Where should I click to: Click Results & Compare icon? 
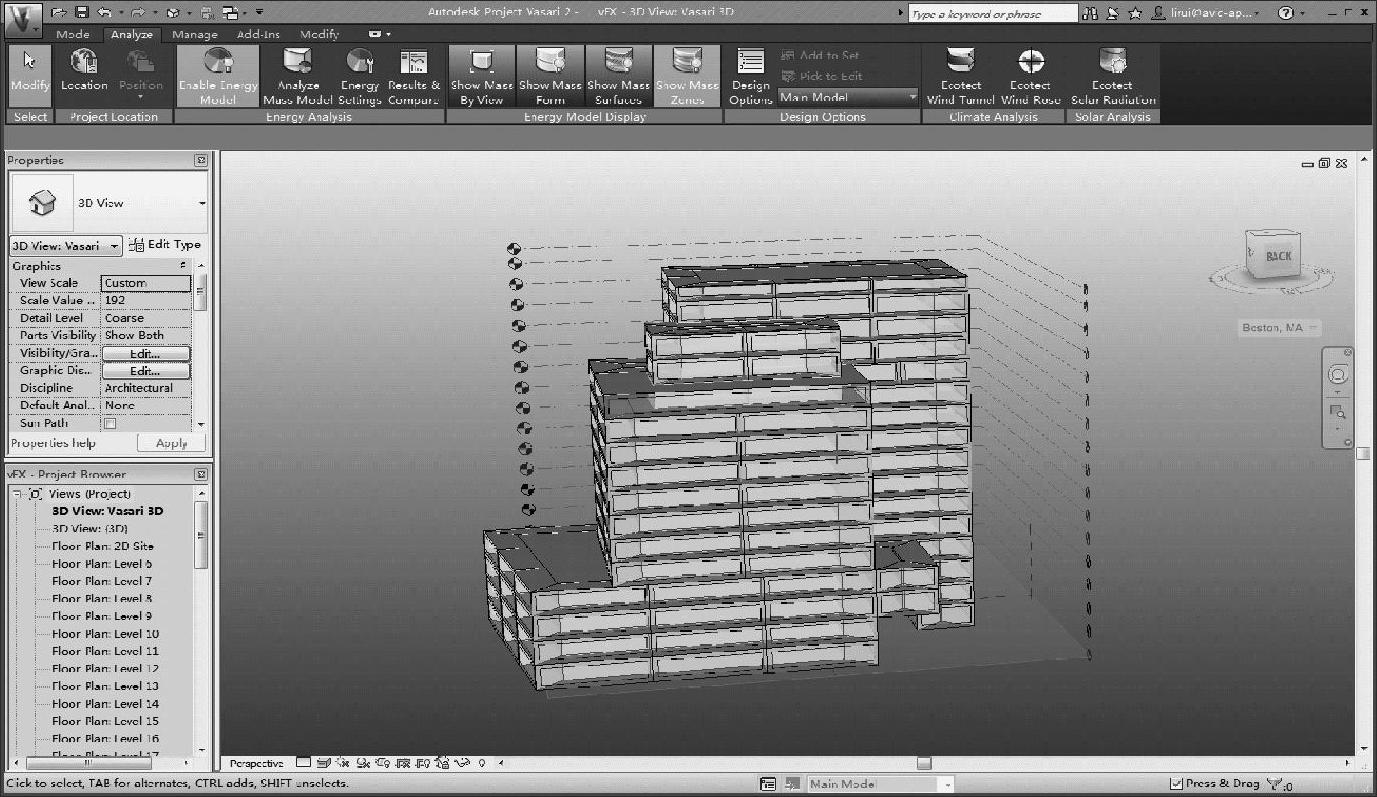click(x=413, y=64)
